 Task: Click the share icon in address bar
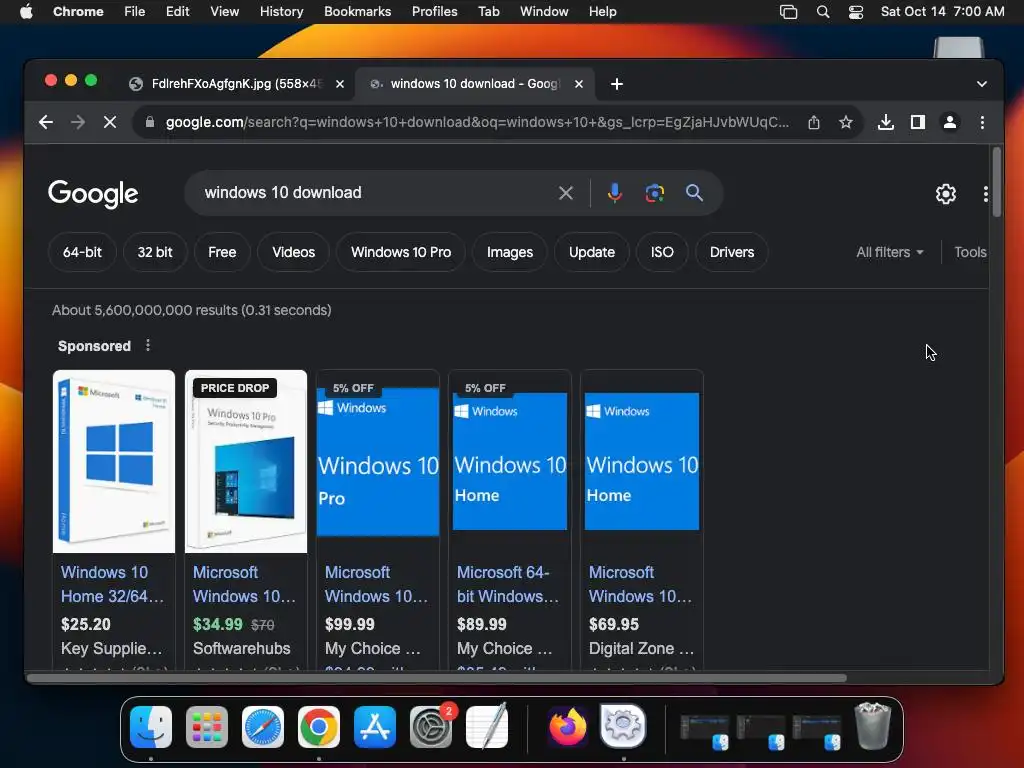click(814, 122)
